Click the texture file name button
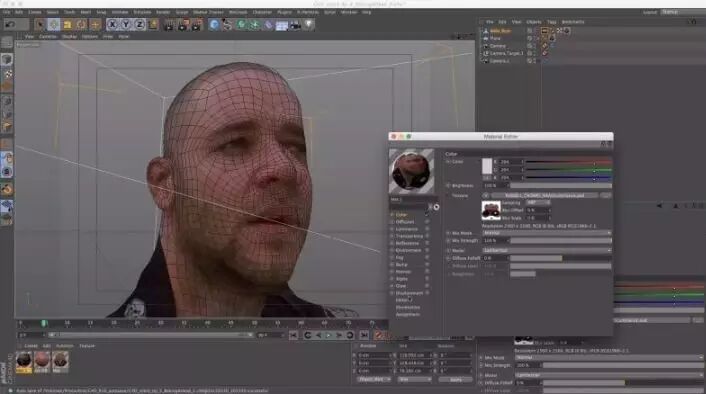Screen dimensions: 706x394 click(x=544, y=195)
